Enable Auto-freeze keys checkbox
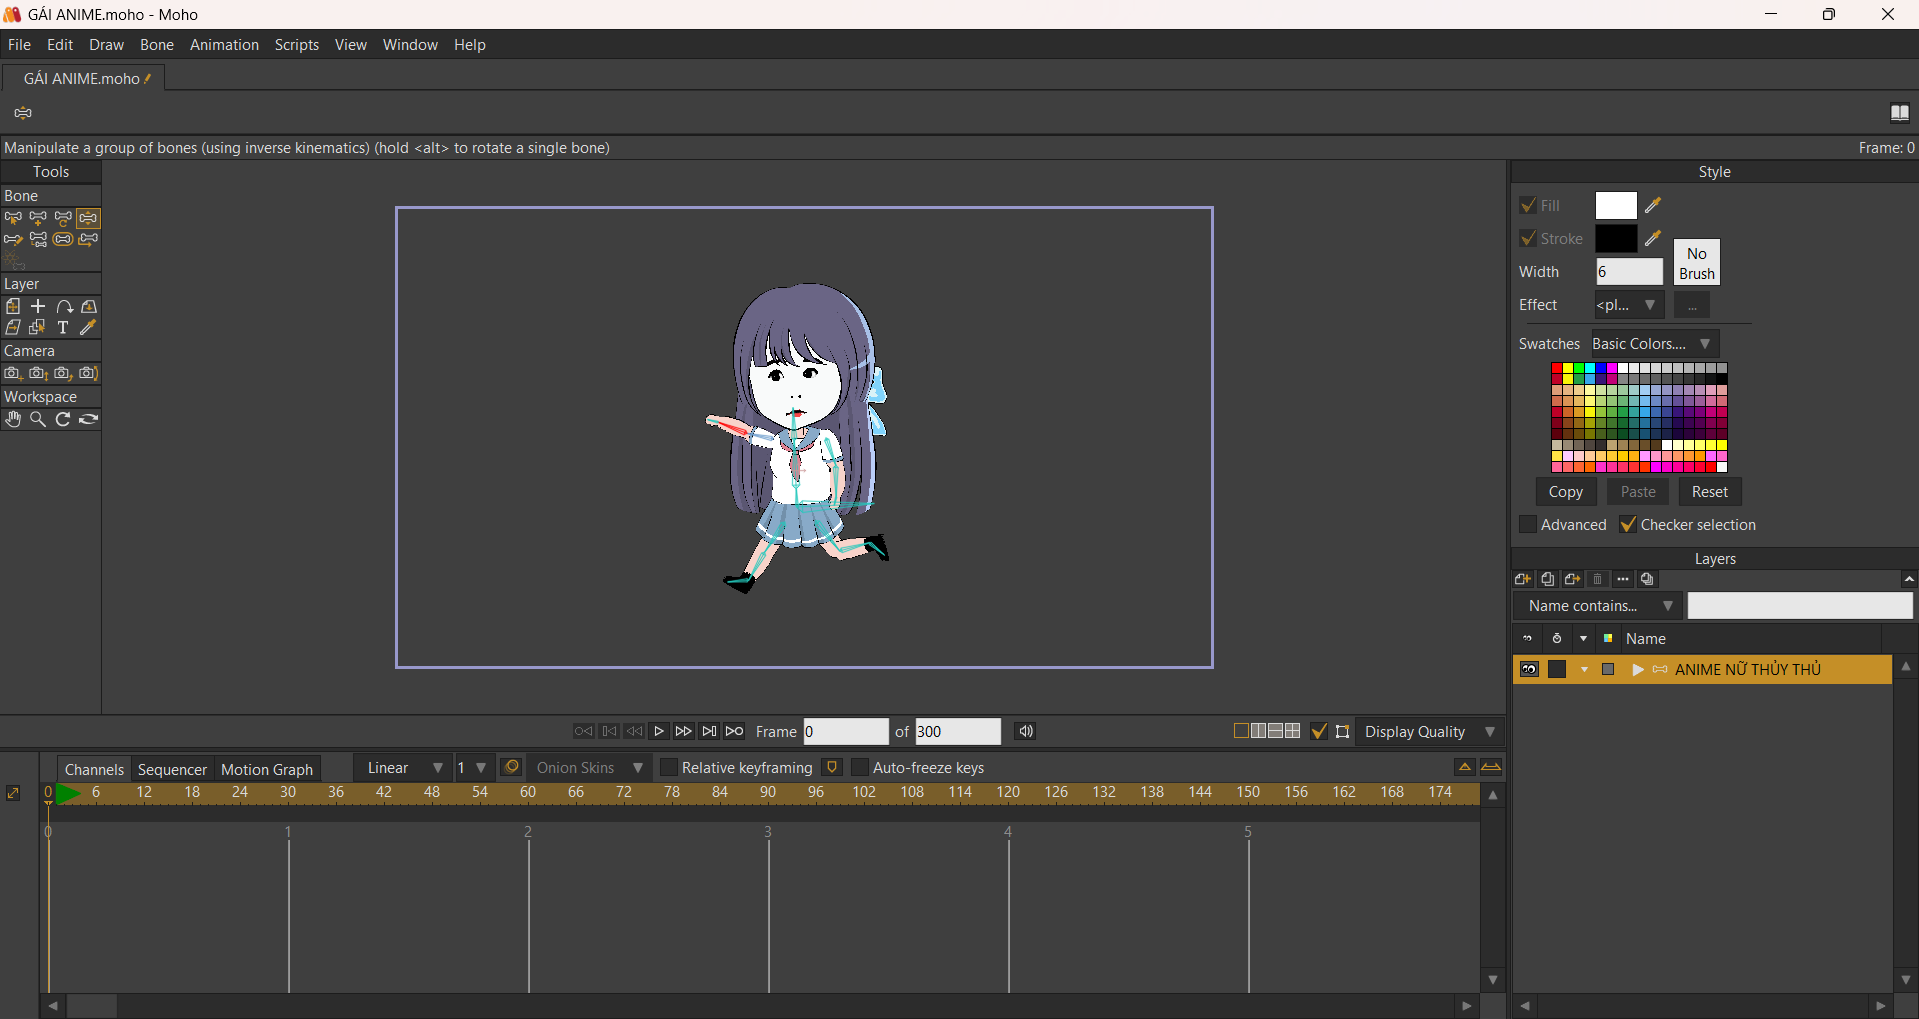The height and width of the screenshot is (1019, 1919). (x=860, y=768)
